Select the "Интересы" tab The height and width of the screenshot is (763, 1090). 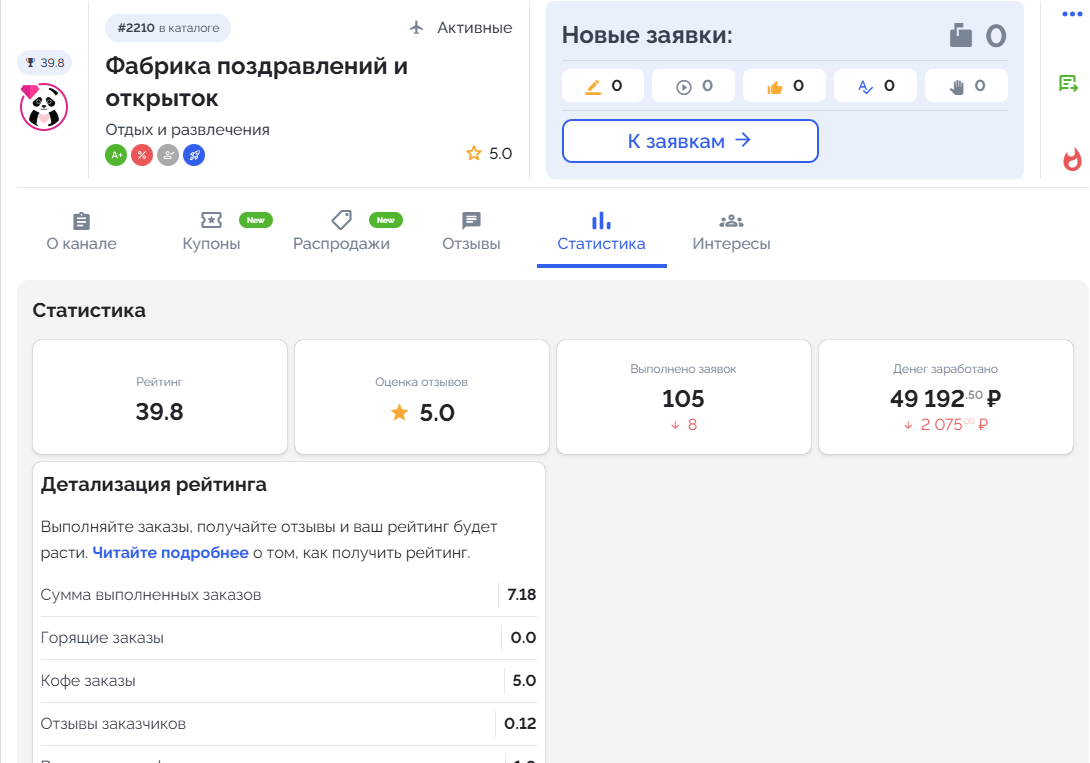(731, 232)
